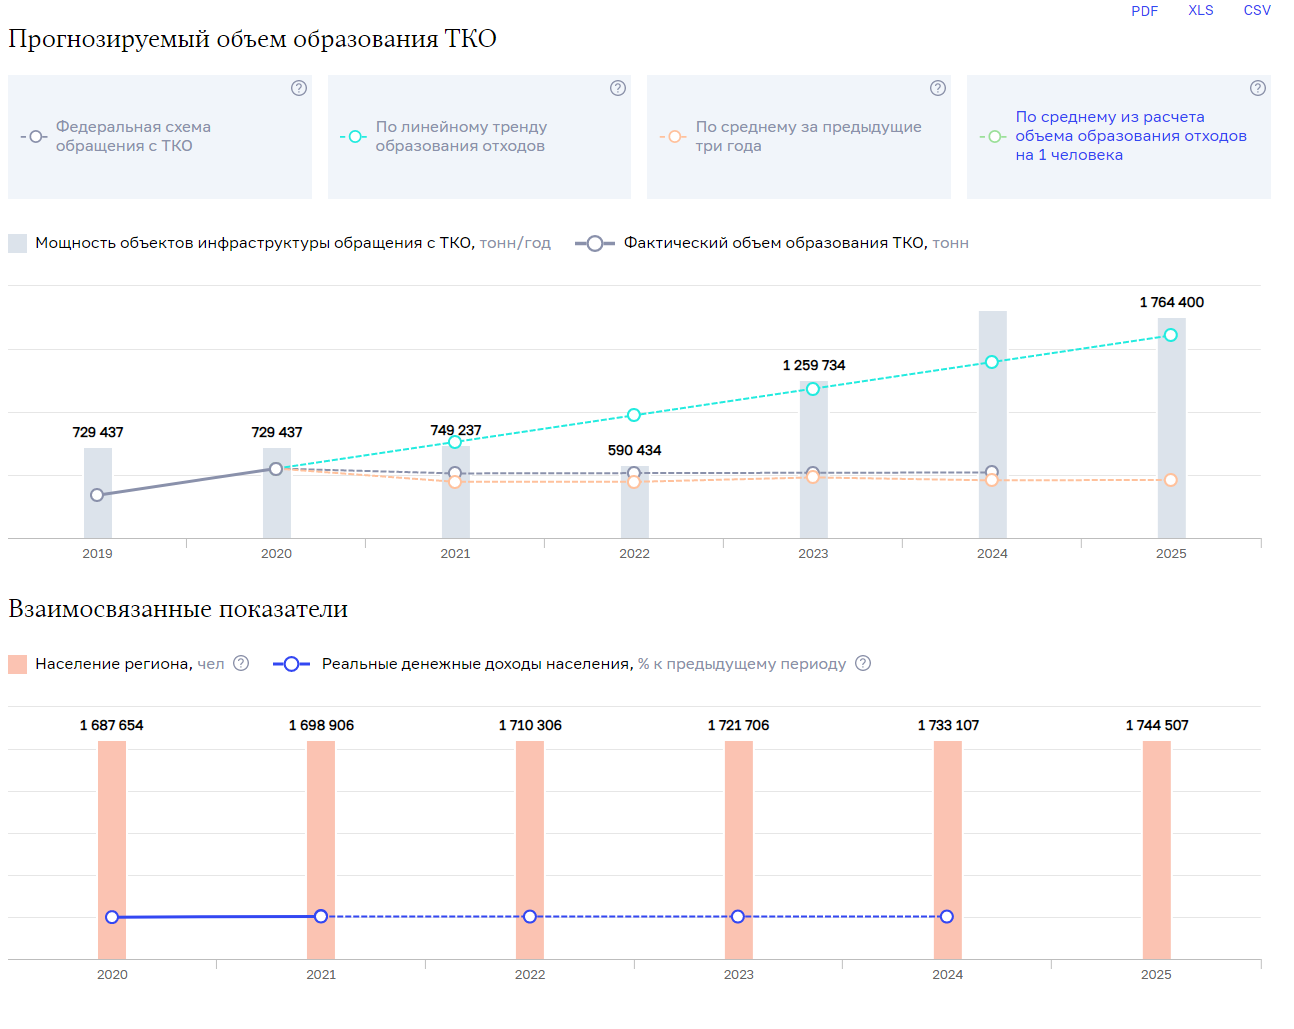
Task: Click 2024 federal scheme gray data point
Action: [992, 471]
